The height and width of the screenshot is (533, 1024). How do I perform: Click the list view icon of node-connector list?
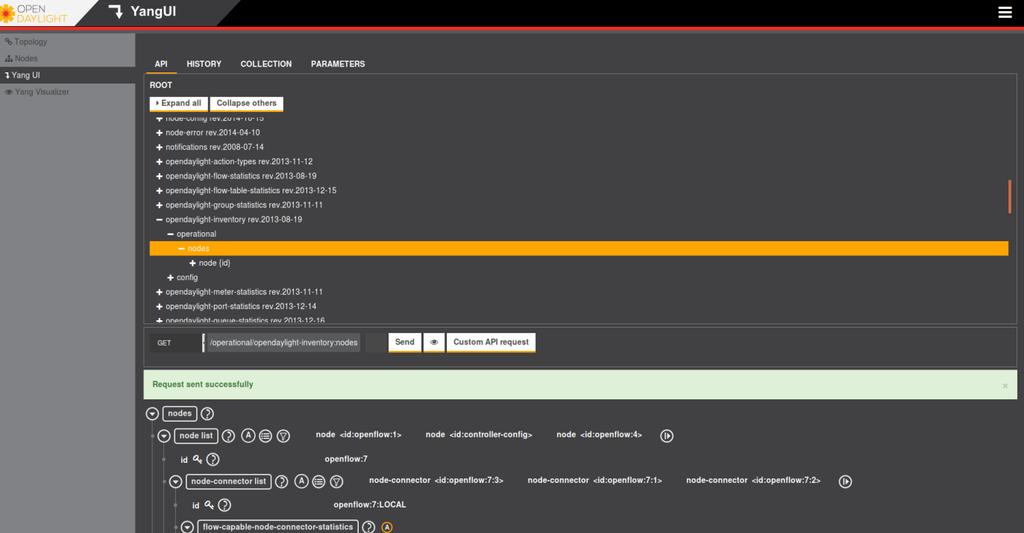pyautogui.click(x=319, y=481)
